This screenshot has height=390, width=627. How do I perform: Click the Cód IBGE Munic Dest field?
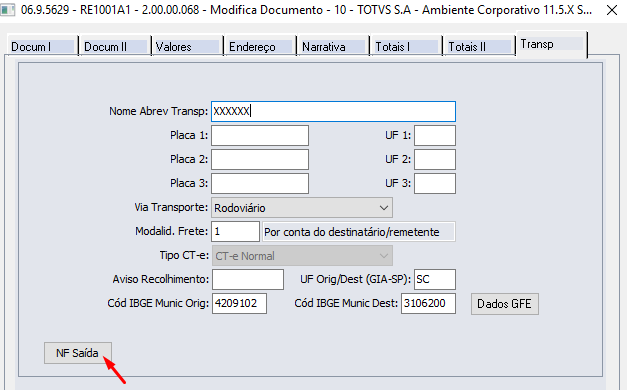pos(428,304)
